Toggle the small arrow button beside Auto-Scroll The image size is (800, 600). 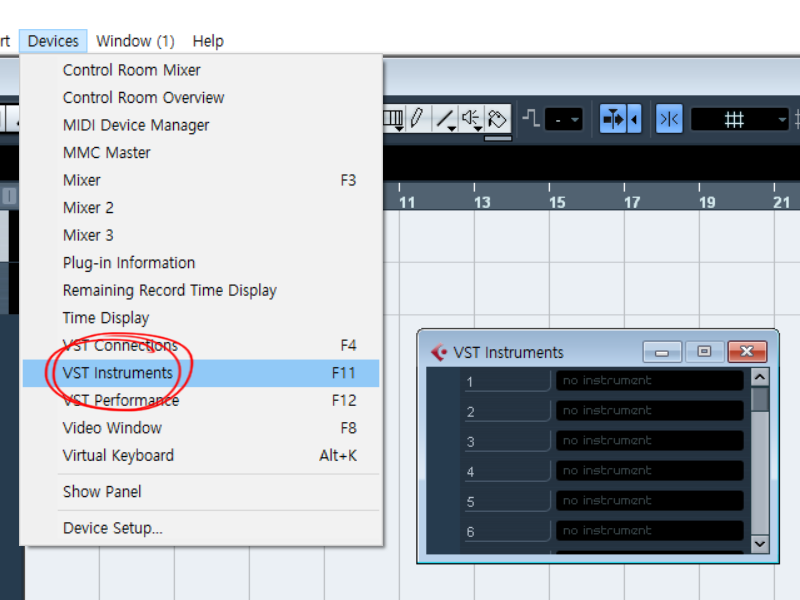point(634,119)
